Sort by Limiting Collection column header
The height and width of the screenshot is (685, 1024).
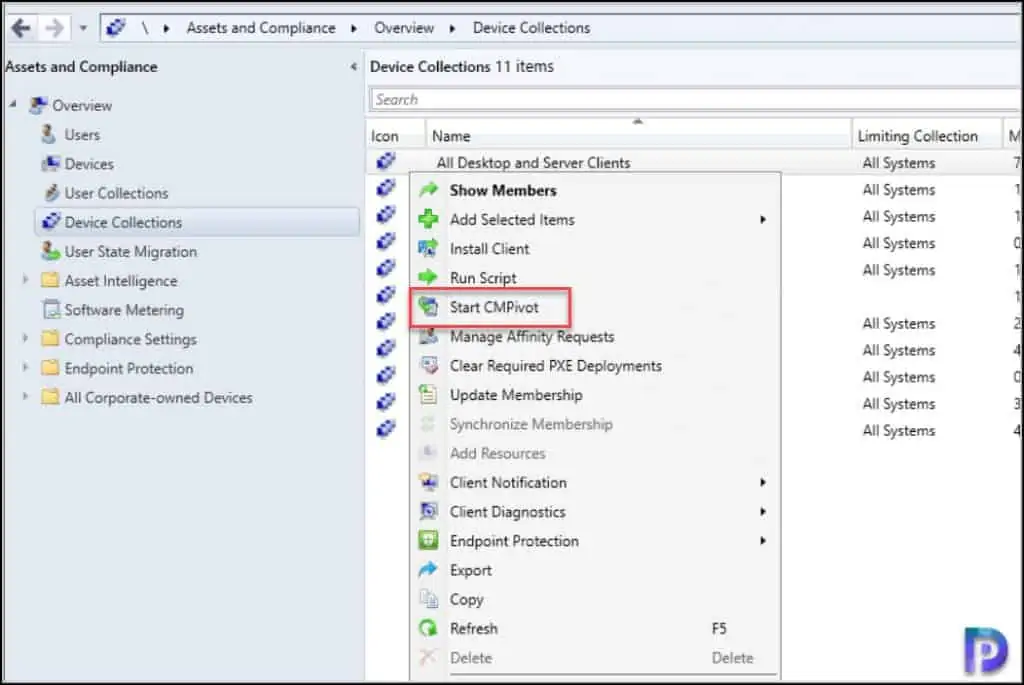pos(918,136)
